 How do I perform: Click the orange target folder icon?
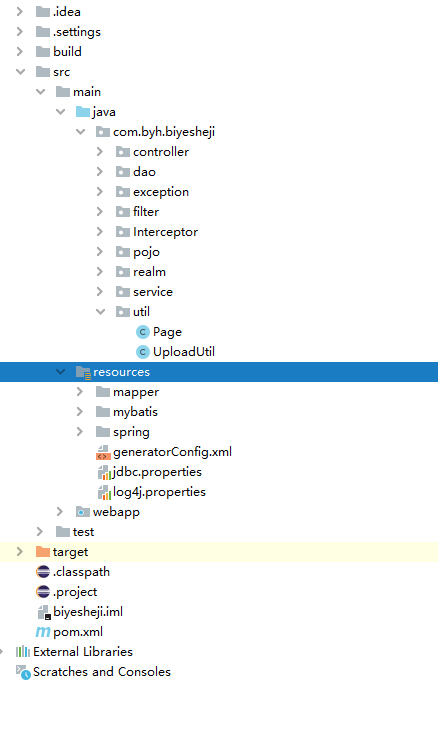pyautogui.click(x=43, y=552)
